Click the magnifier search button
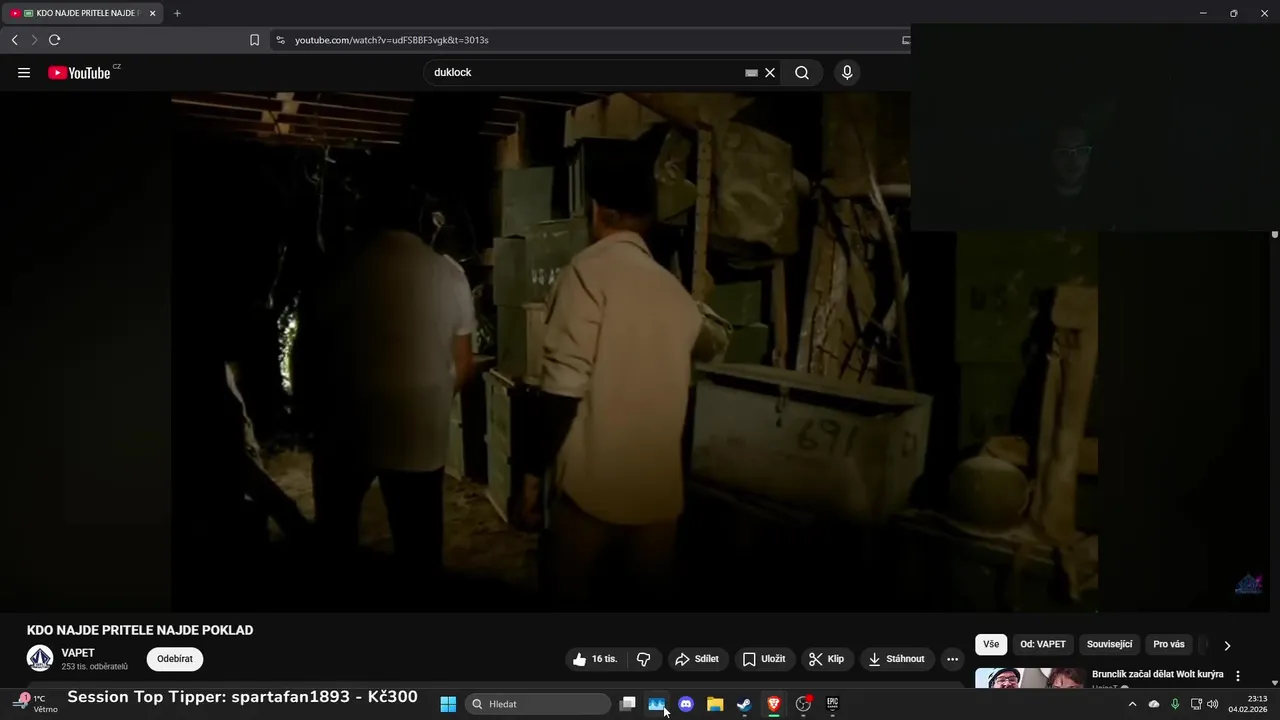Screen dimensions: 1280x720 click(x=802, y=72)
